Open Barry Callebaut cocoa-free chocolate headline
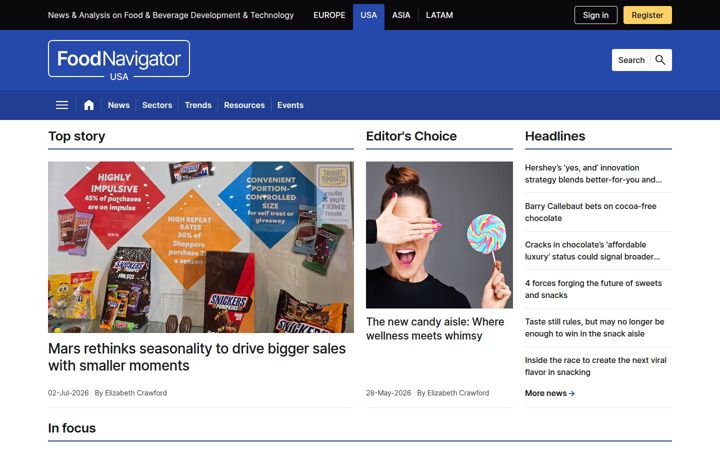720x450 pixels. 591,212
